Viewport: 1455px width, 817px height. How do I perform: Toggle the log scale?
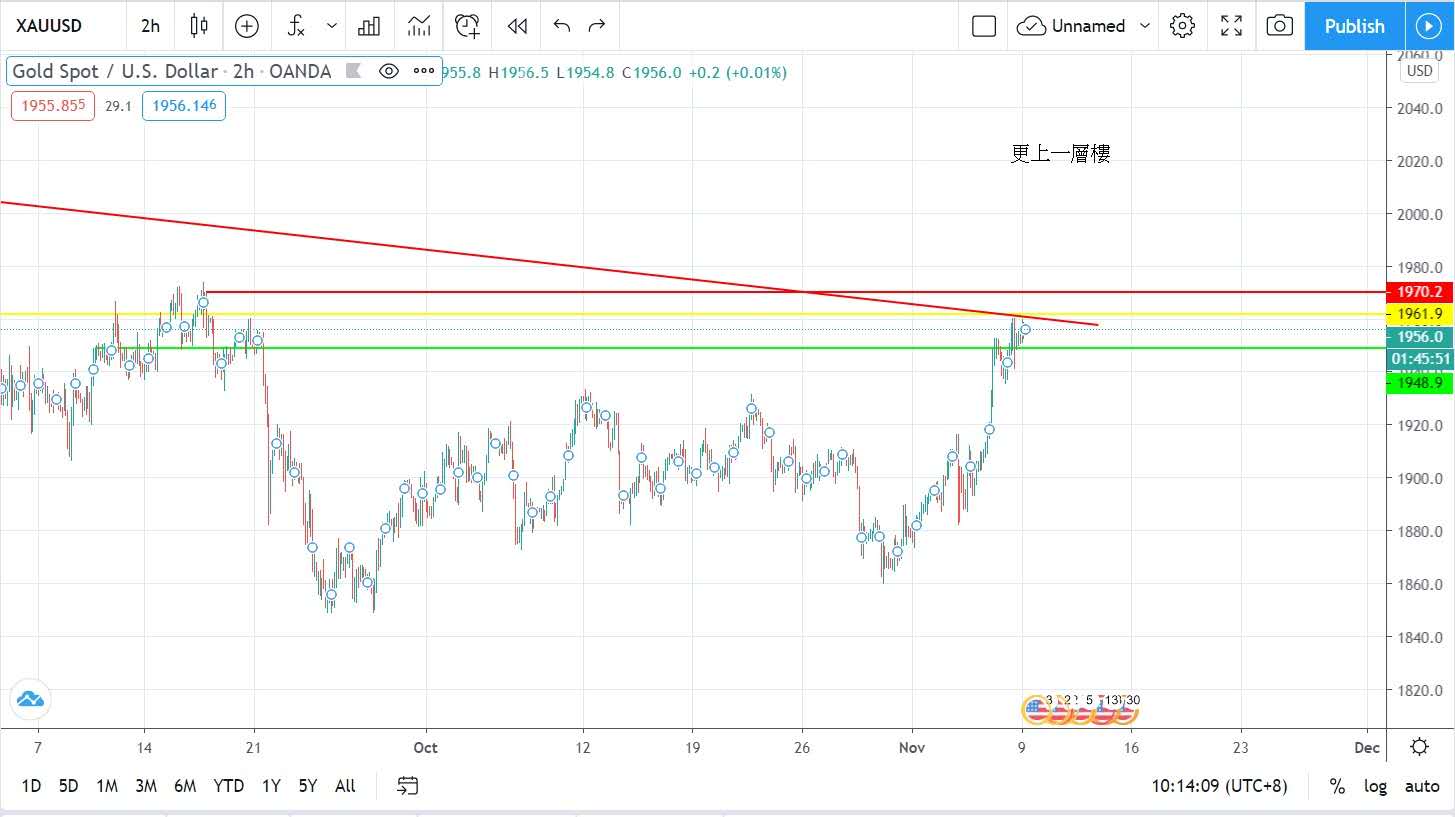[x=1376, y=786]
